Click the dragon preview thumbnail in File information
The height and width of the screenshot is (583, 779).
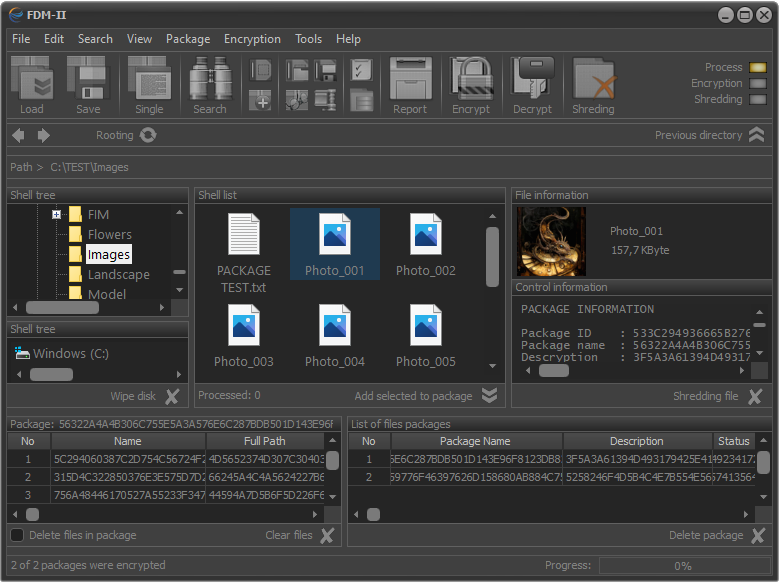551,241
